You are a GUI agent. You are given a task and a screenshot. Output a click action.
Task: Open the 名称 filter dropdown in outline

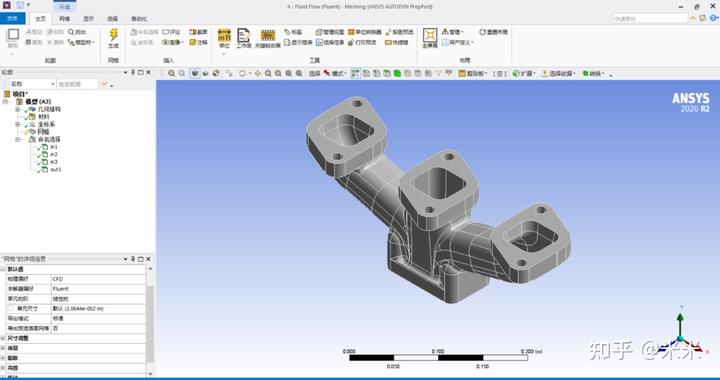[33, 84]
